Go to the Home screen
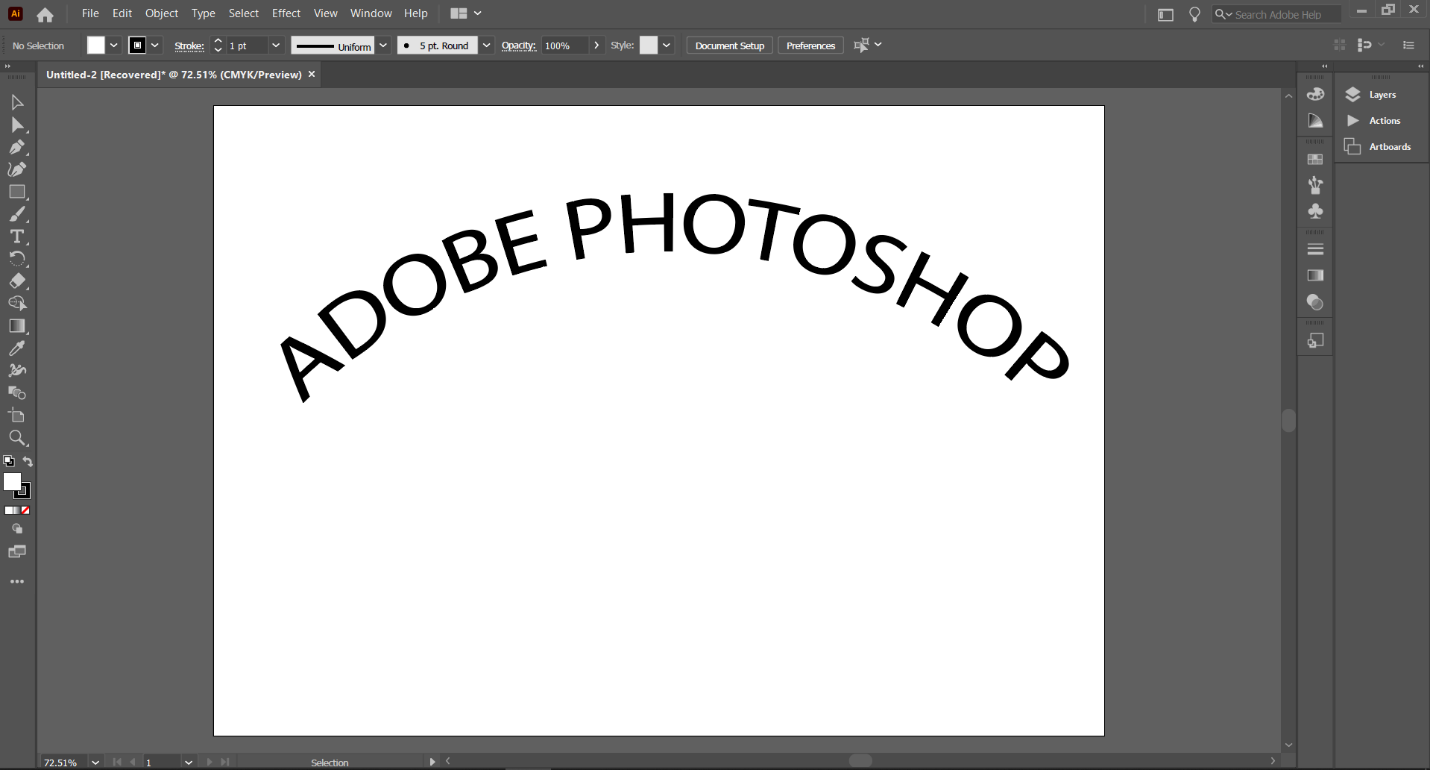 tap(45, 15)
